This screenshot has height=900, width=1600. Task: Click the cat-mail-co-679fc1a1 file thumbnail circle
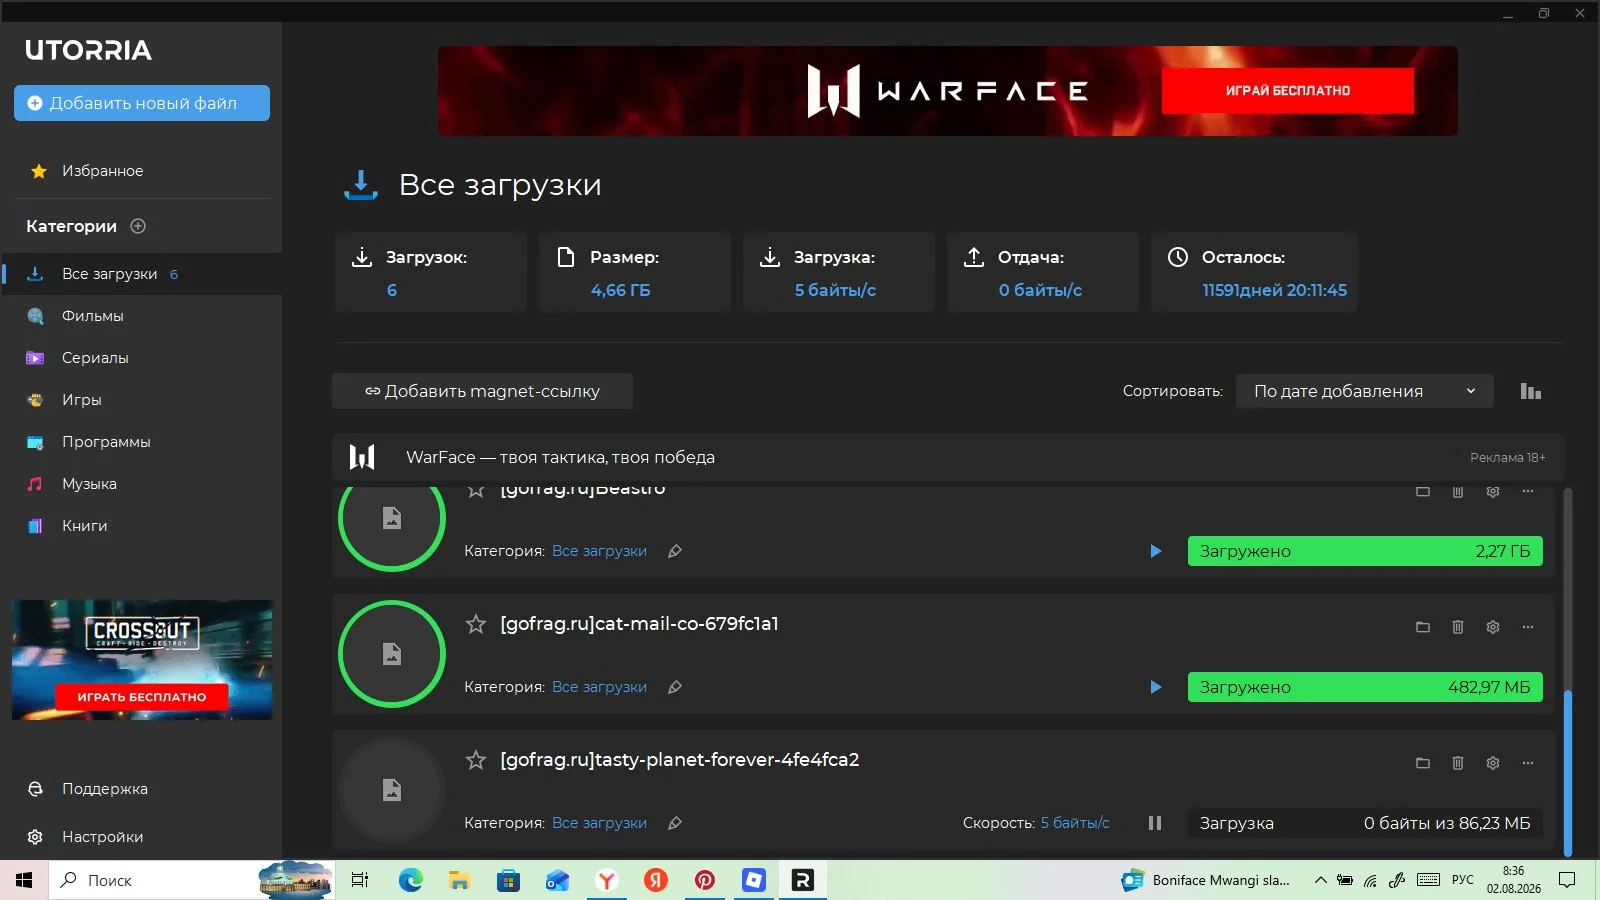click(x=392, y=654)
